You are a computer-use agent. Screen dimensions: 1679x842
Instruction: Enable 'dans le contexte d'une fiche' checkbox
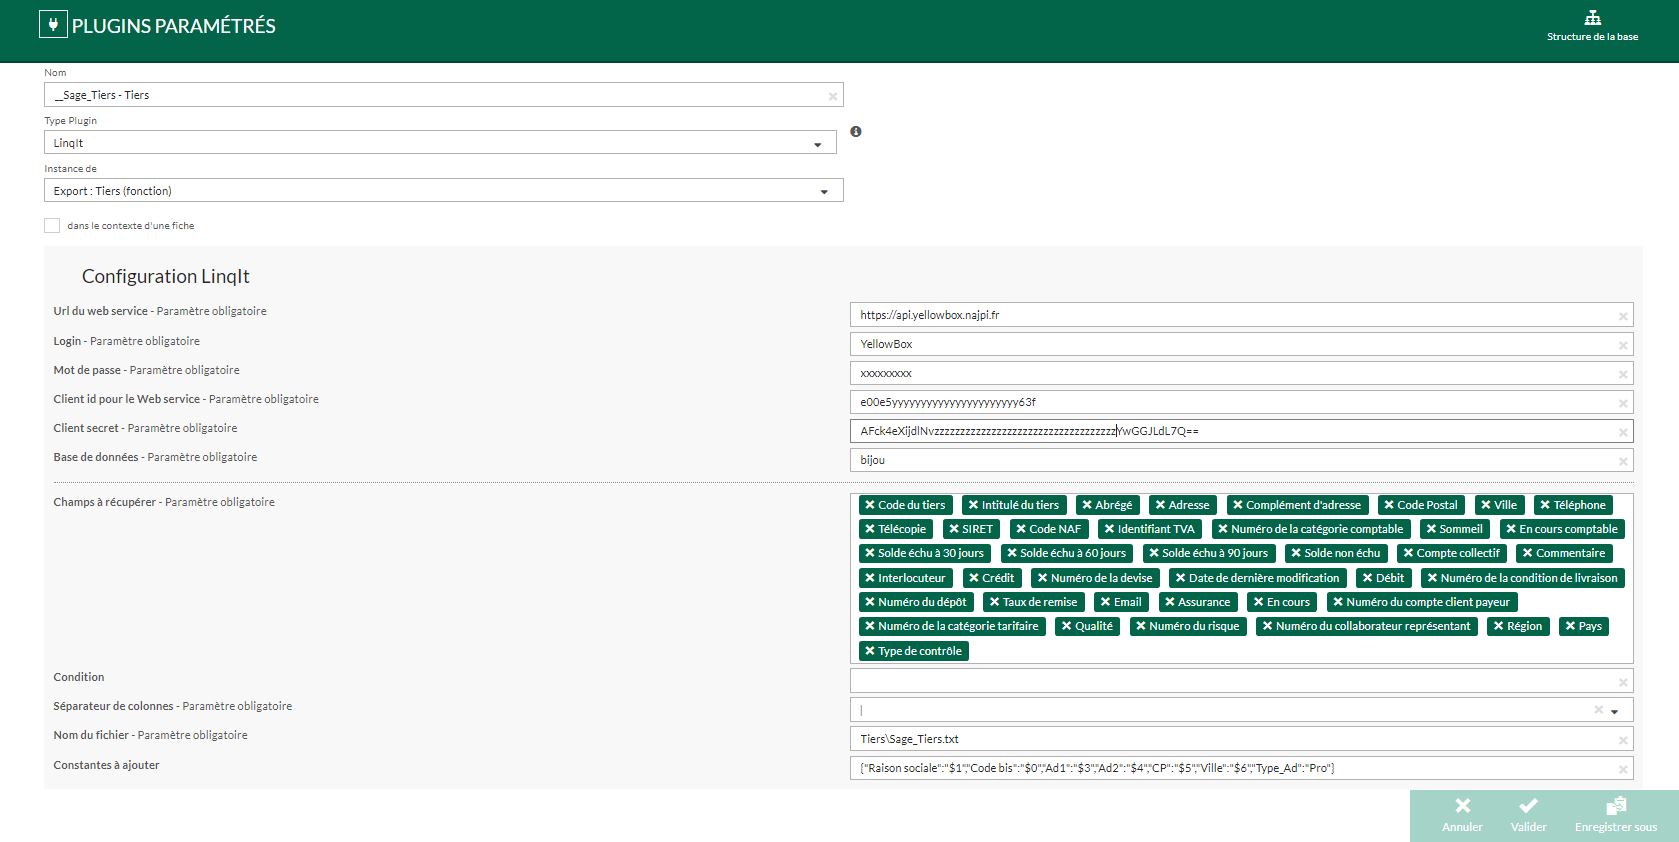click(52, 226)
